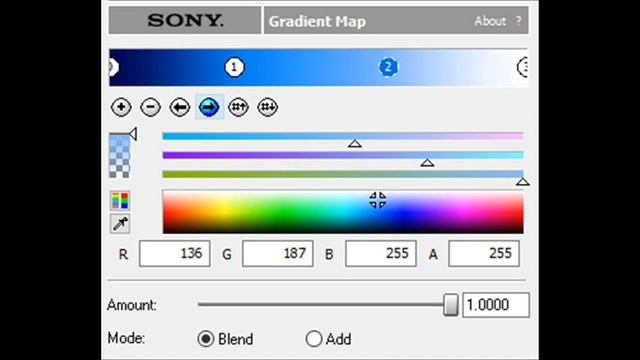Select gradient control point 3 at right edge
Screen dimensions: 640x360
pos(523,67)
